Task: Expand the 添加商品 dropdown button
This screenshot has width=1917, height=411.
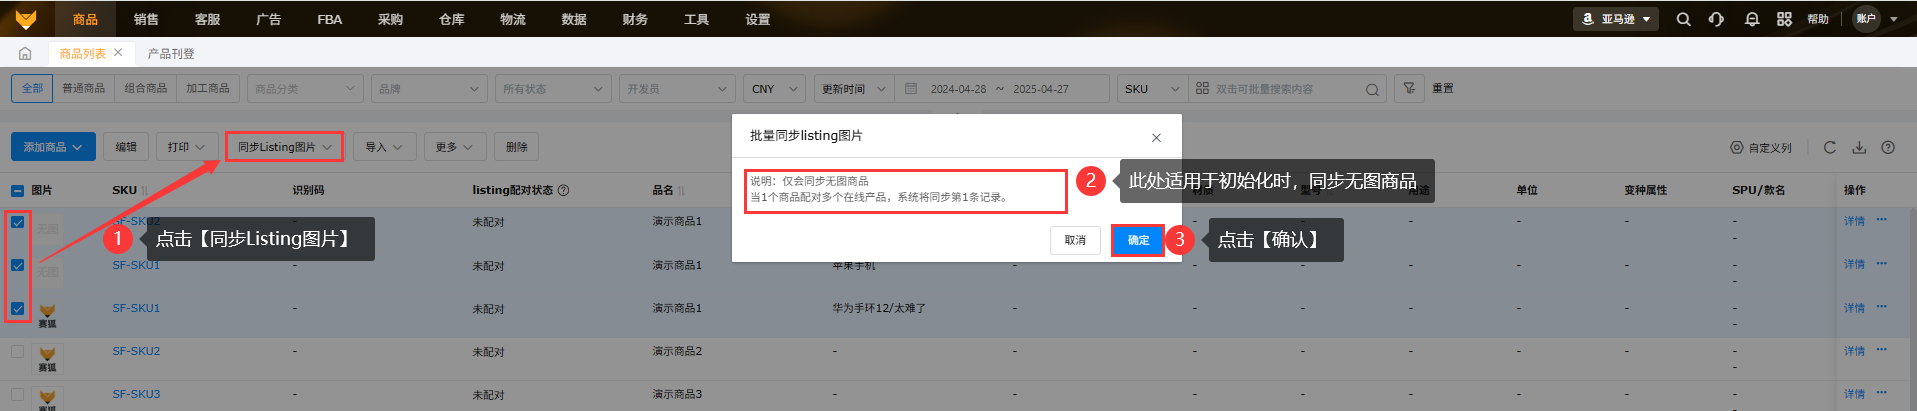Action: tap(53, 147)
